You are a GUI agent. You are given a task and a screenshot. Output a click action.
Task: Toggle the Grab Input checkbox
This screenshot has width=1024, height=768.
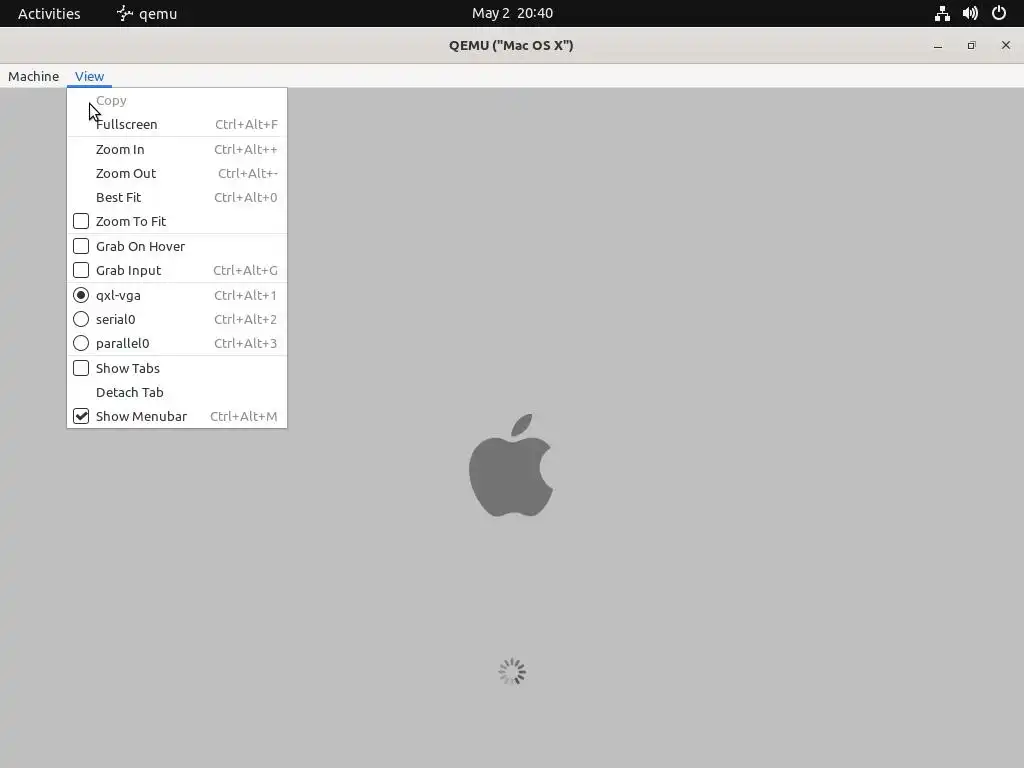[x=81, y=270]
